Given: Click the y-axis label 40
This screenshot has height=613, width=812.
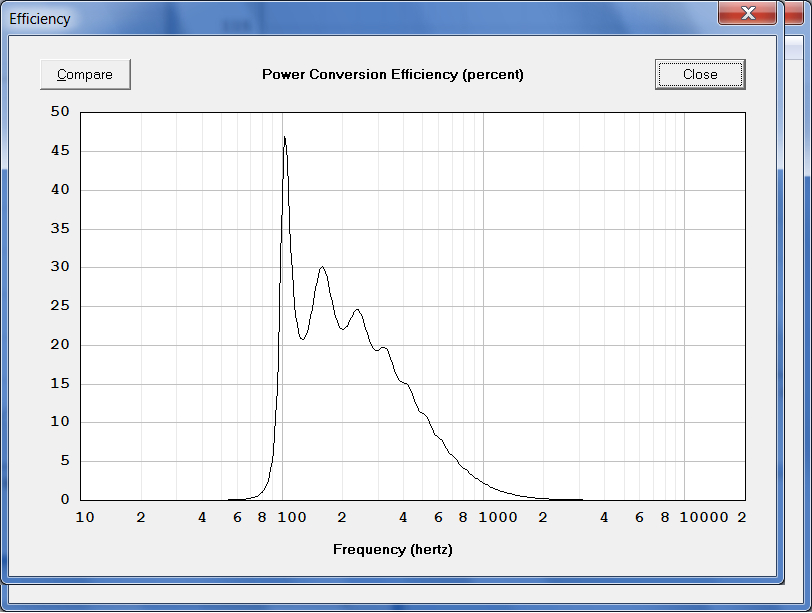Looking at the screenshot, I should (60, 189).
